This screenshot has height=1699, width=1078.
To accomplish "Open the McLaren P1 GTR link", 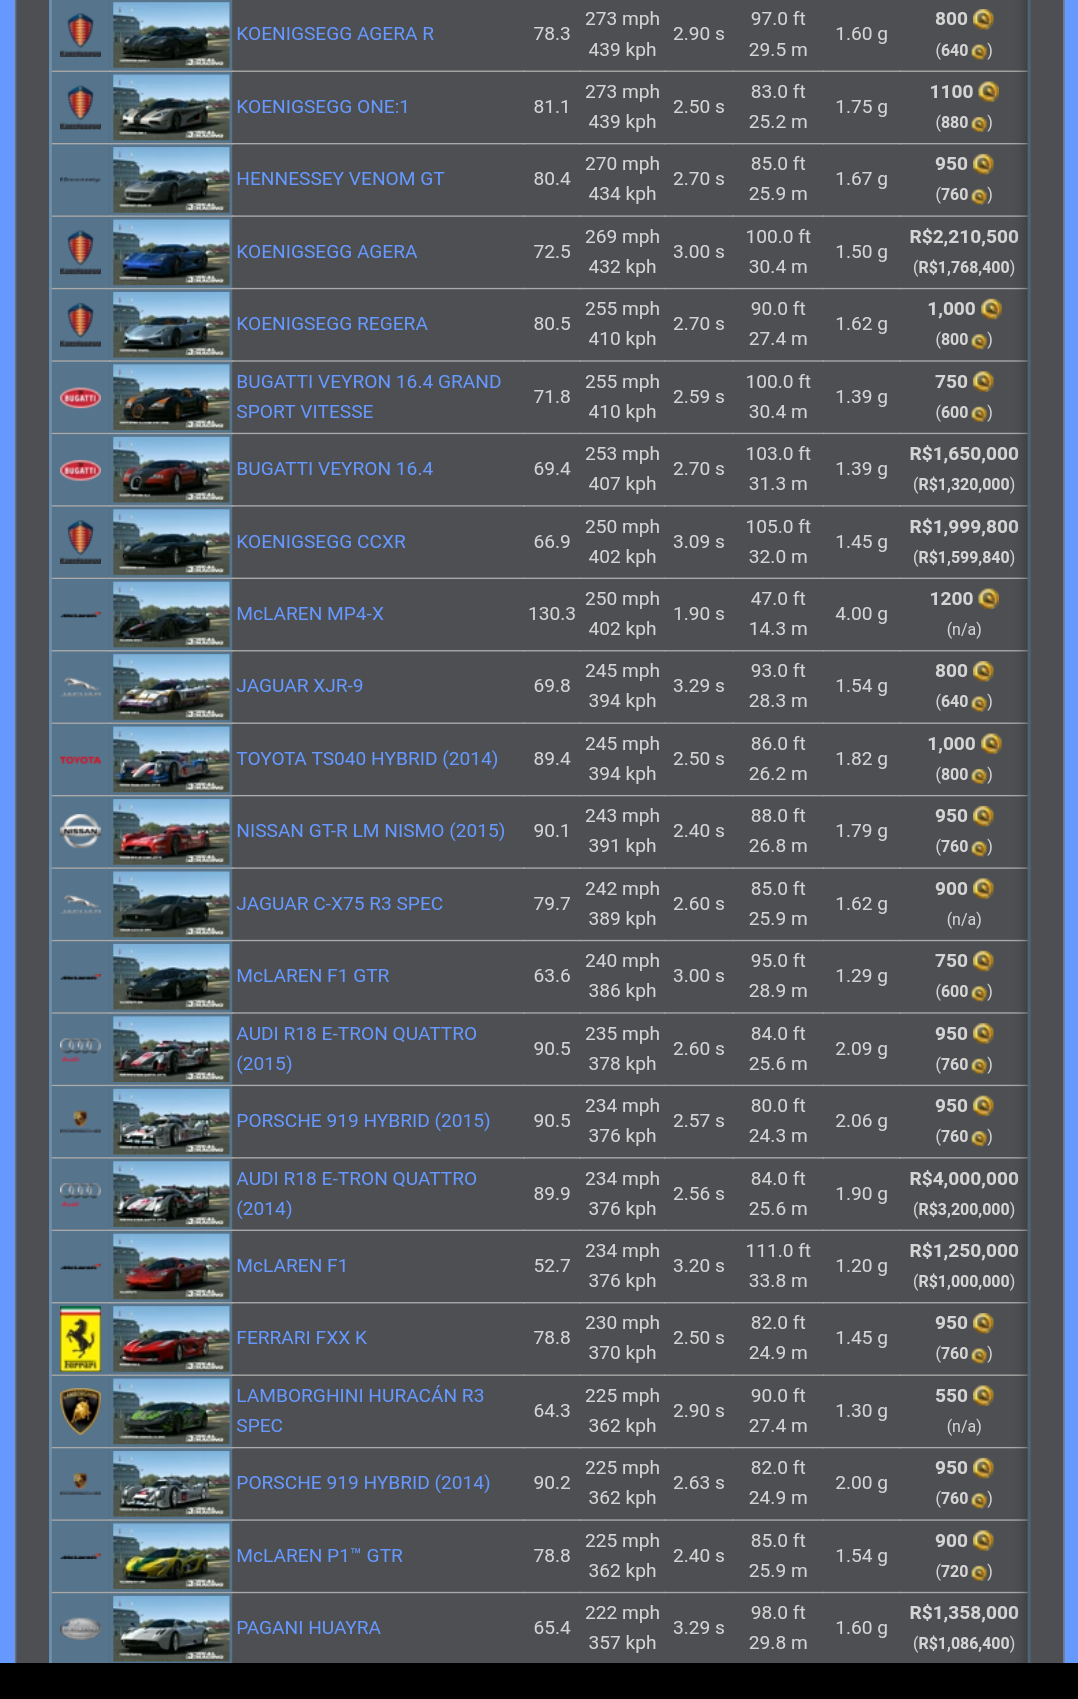I will point(320,1556).
